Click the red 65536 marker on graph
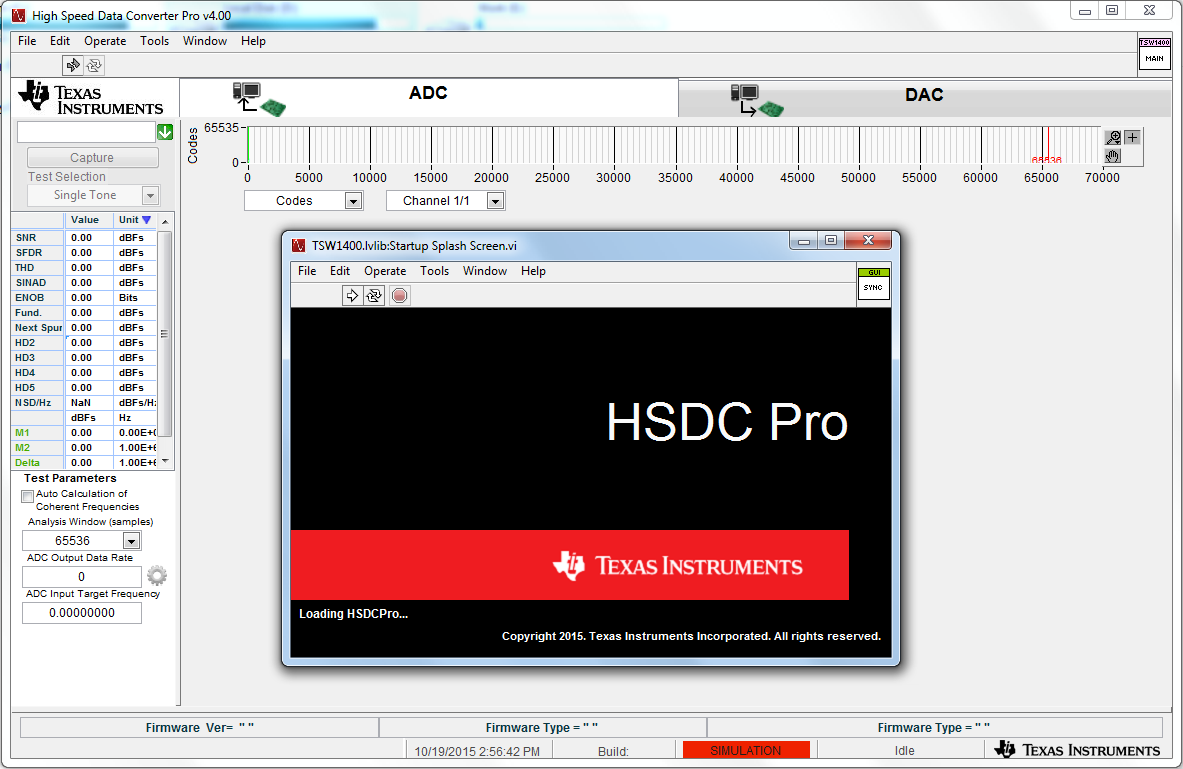The height and width of the screenshot is (769, 1183). coord(1047,160)
